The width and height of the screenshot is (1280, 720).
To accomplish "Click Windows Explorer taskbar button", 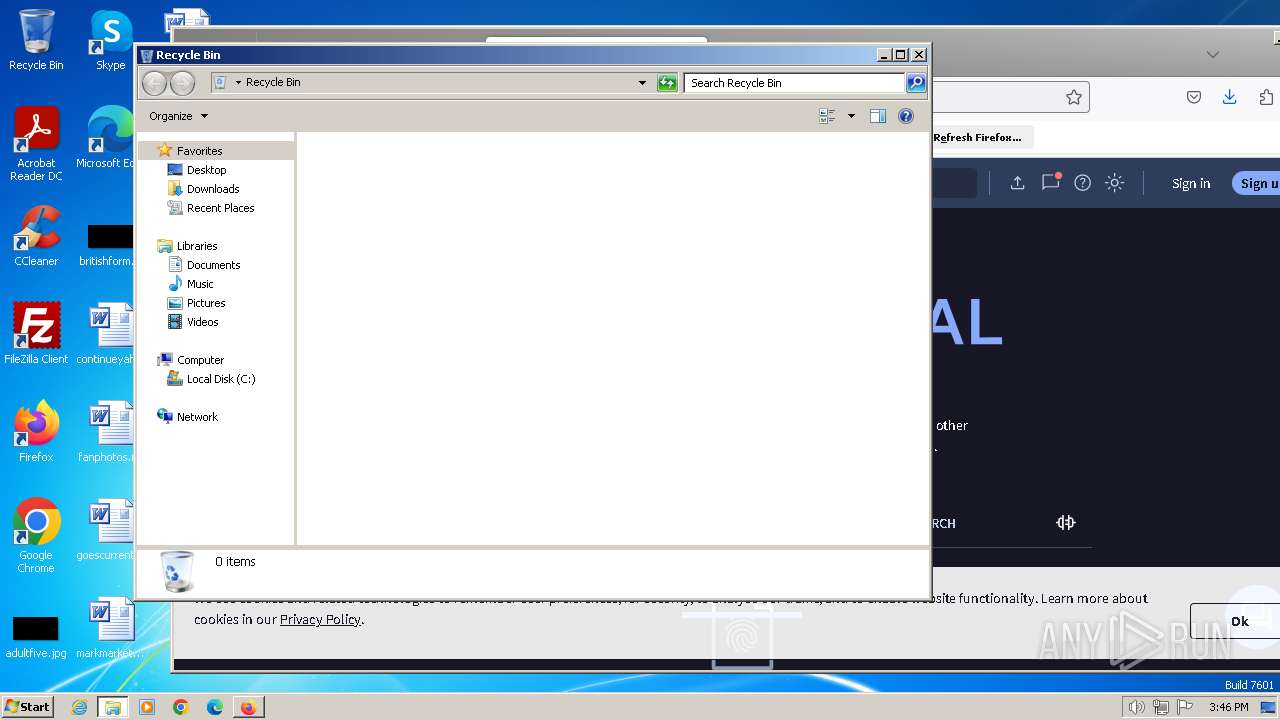I will pyautogui.click(x=113, y=707).
